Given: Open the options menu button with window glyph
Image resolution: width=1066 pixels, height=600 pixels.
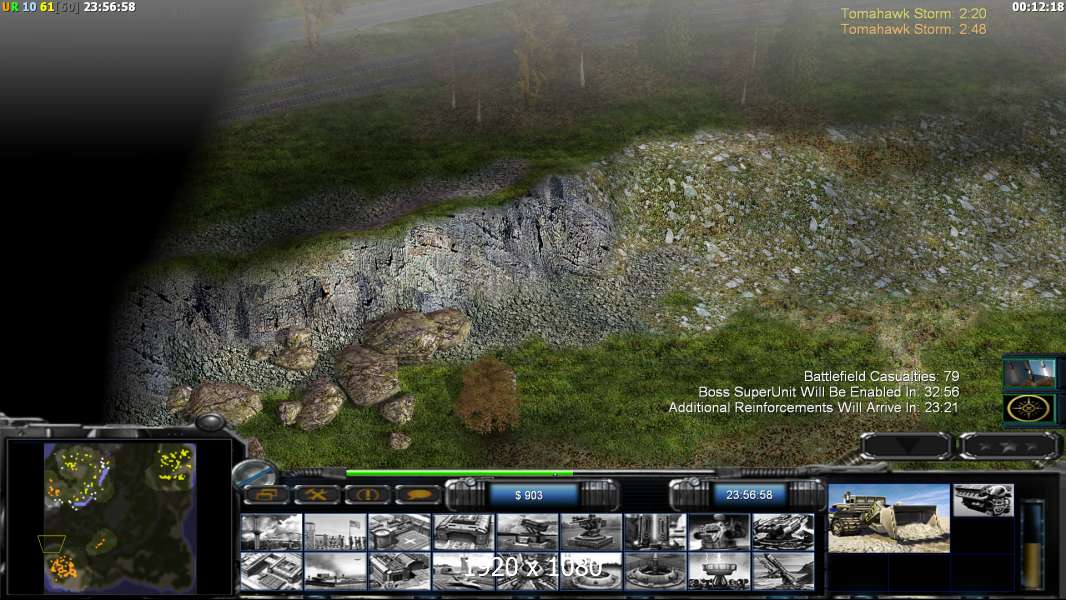Looking at the screenshot, I should (x=266, y=494).
